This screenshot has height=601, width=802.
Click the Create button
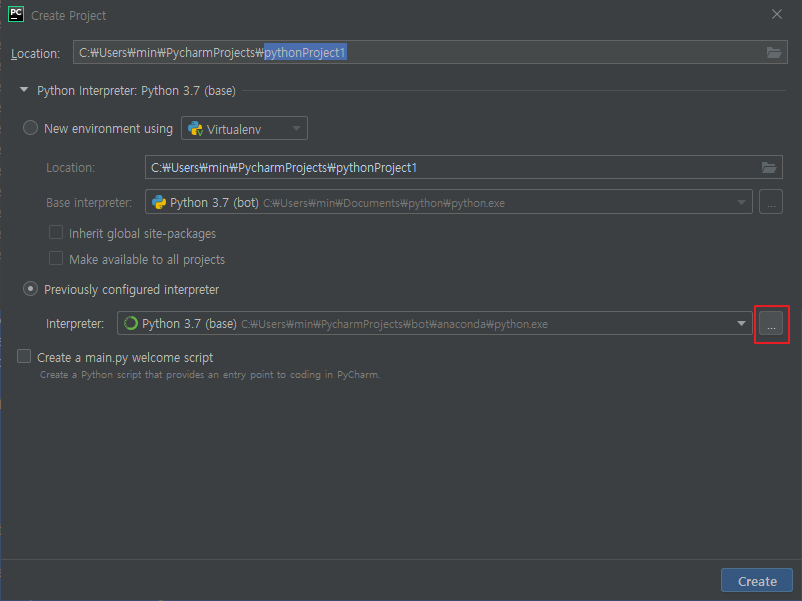757,581
